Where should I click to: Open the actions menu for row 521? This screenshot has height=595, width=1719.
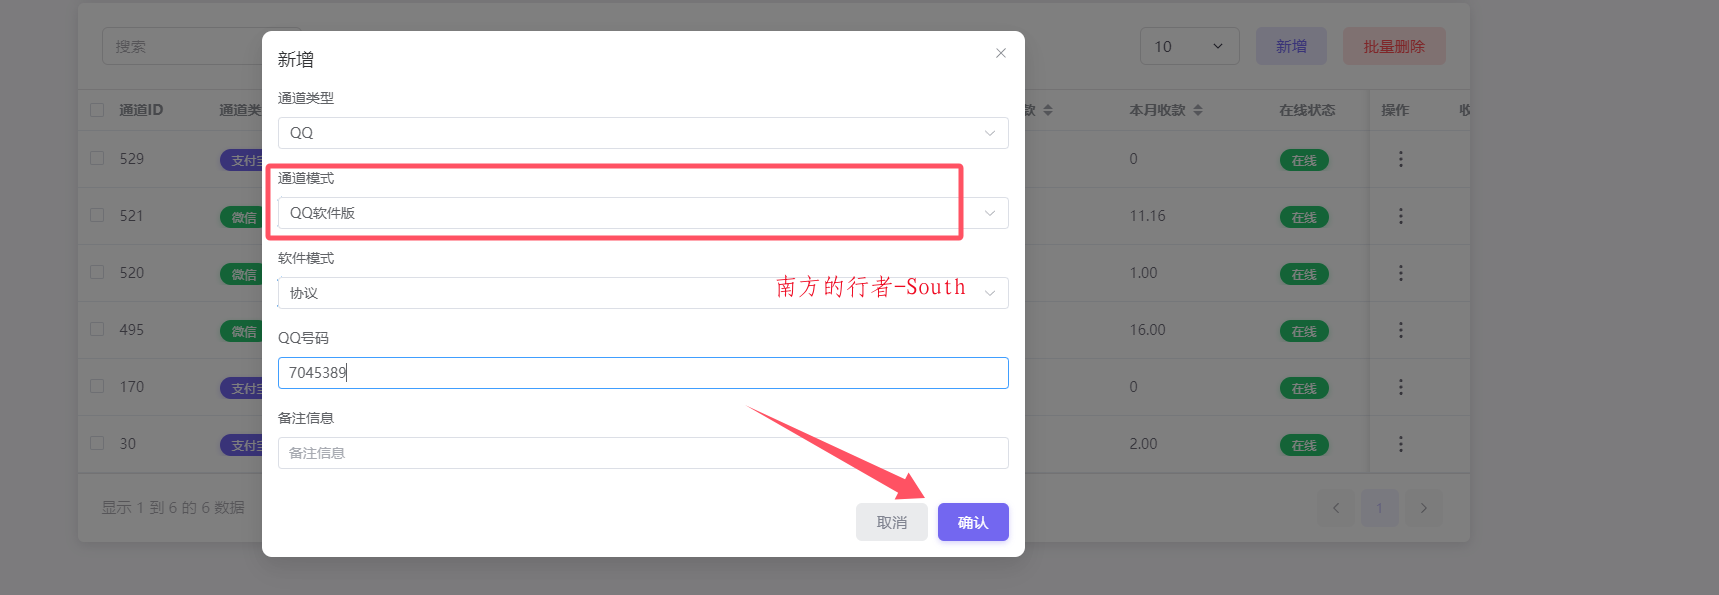(1401, 216)
